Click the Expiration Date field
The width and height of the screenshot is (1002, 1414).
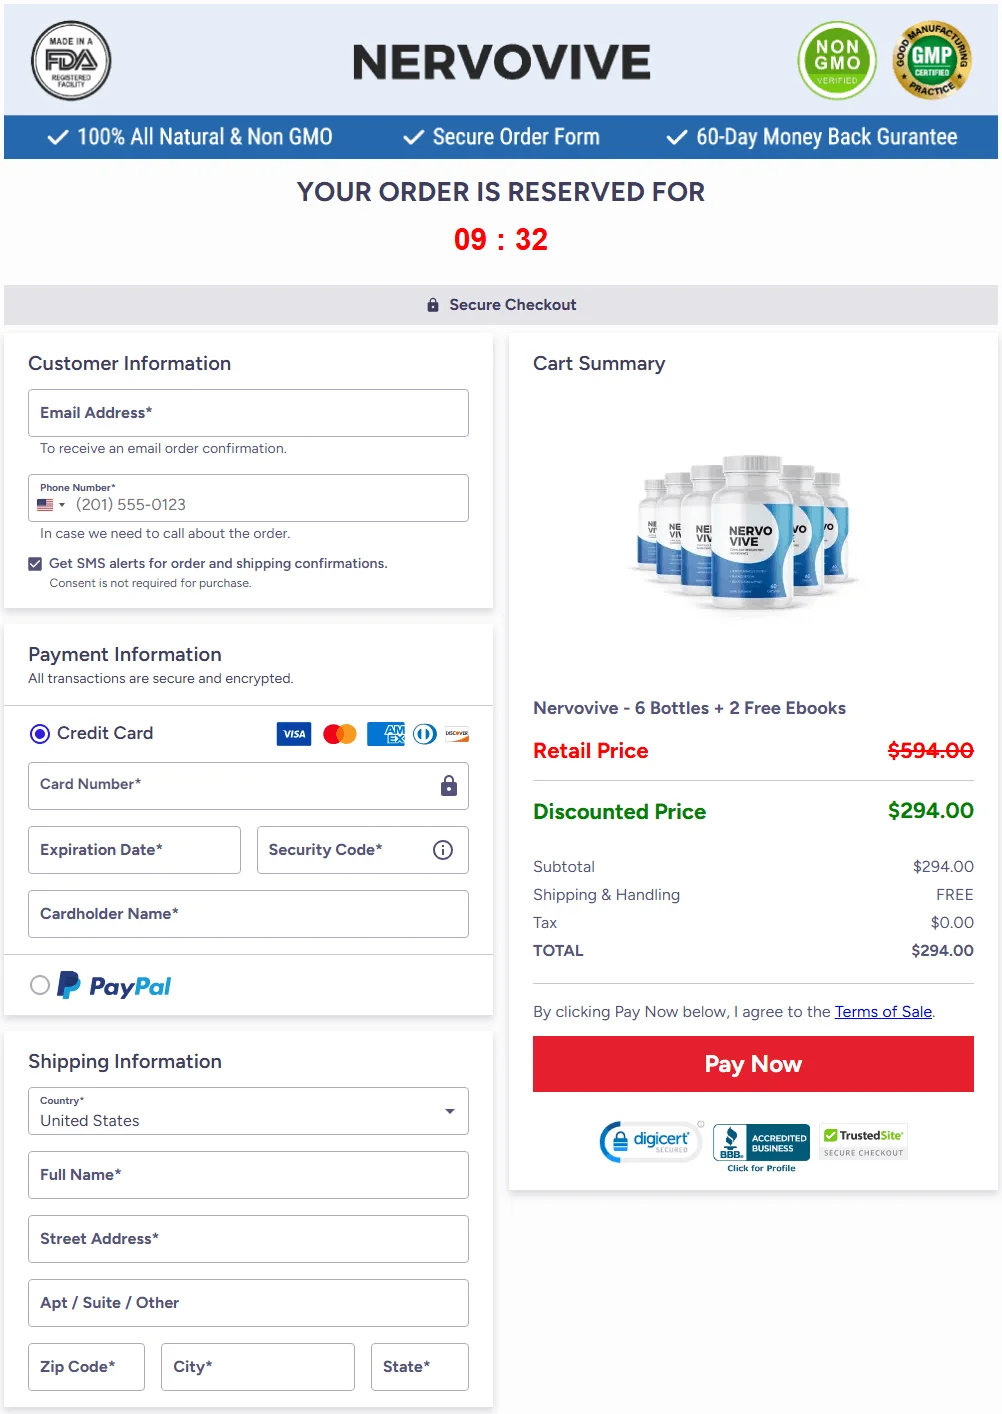pos(134,850)
